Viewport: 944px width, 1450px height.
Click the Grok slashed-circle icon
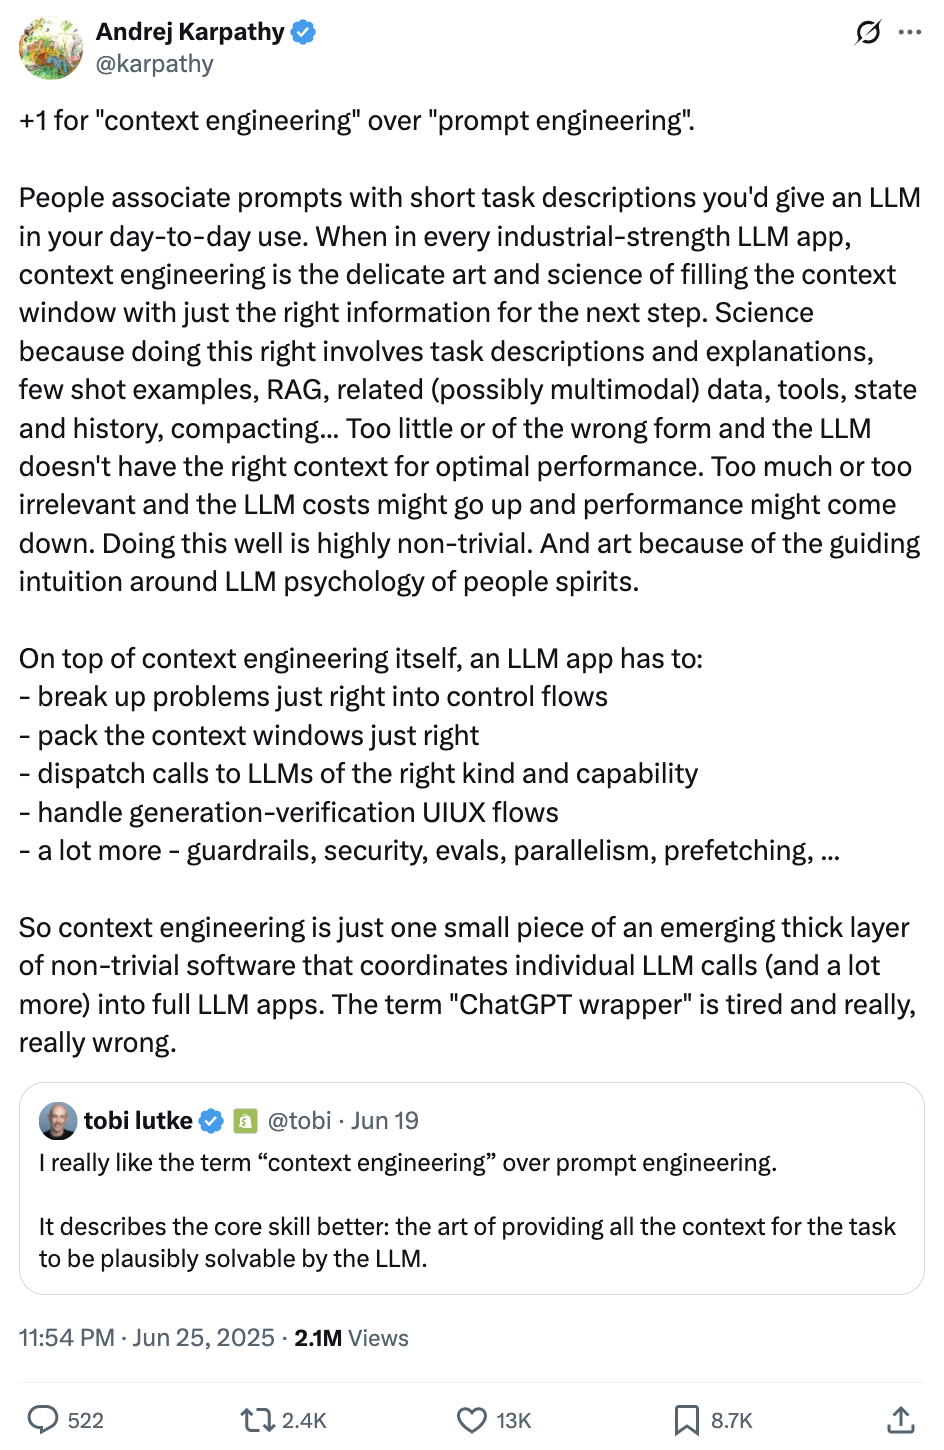pos(867,33)
